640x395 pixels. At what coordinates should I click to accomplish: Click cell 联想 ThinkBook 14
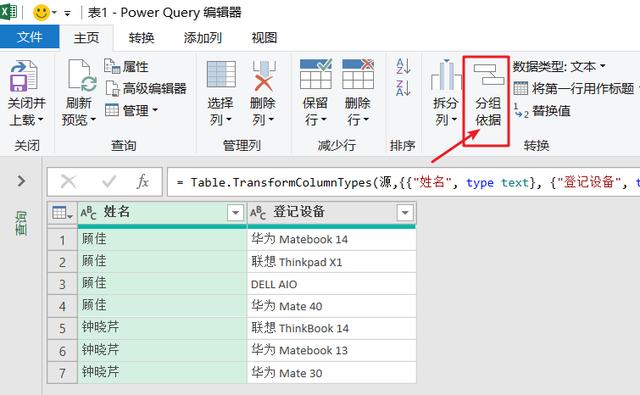click(331, 328)
